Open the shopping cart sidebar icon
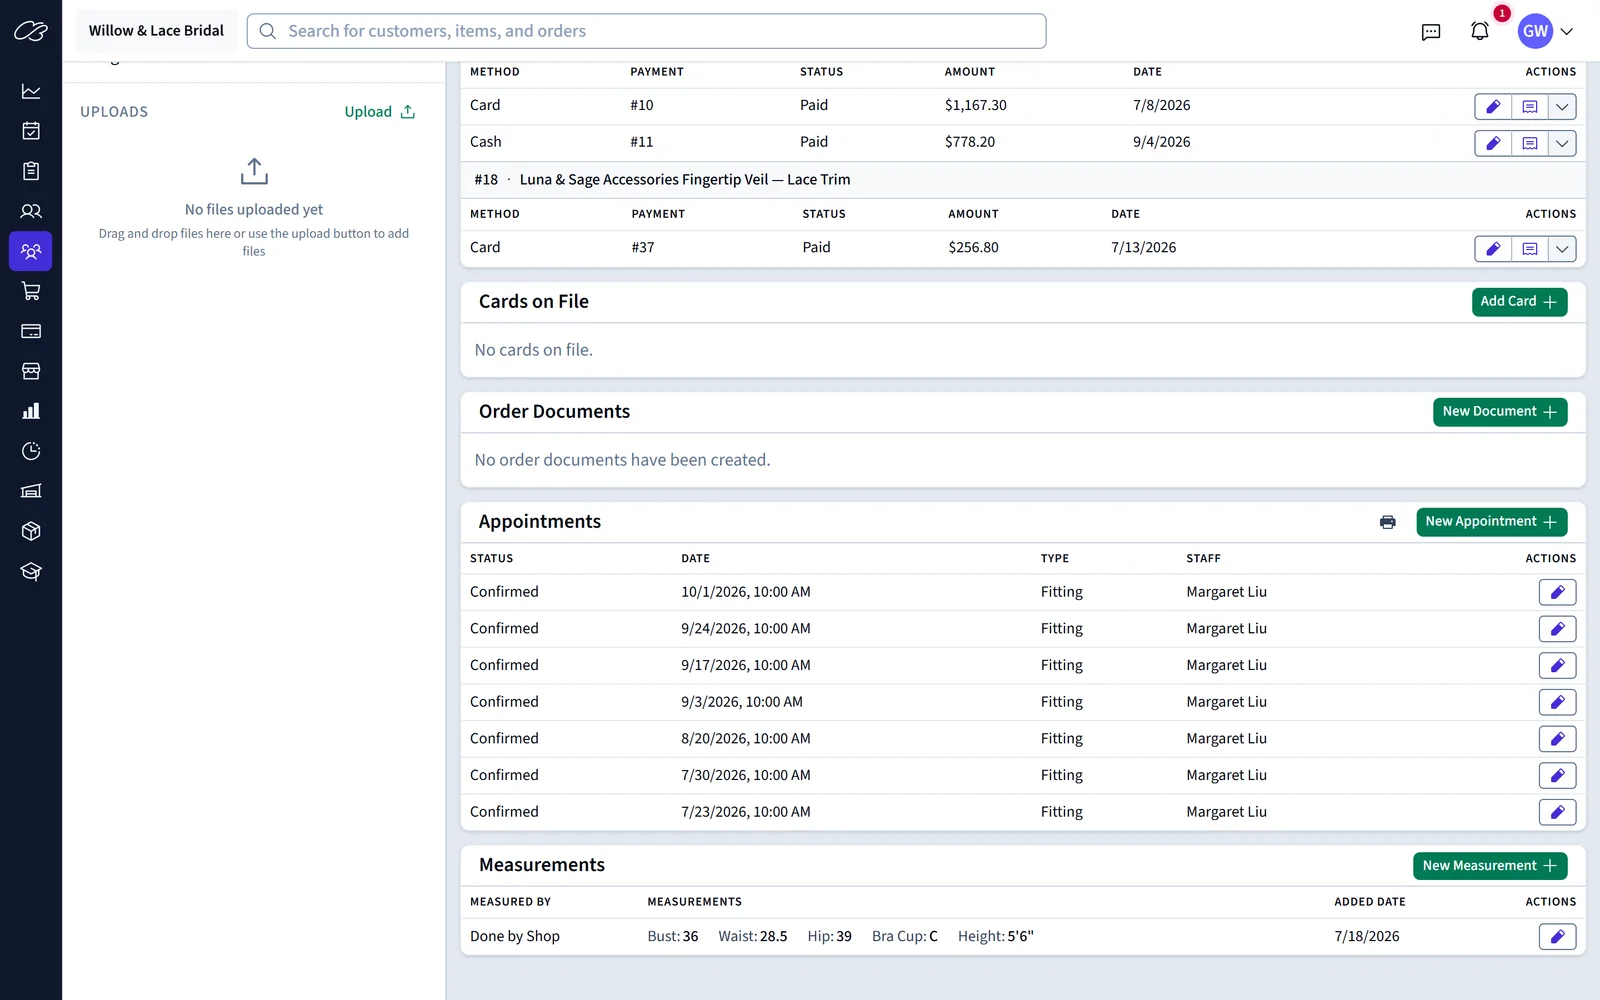1600x1000 pixels. (x=31, y=291)
